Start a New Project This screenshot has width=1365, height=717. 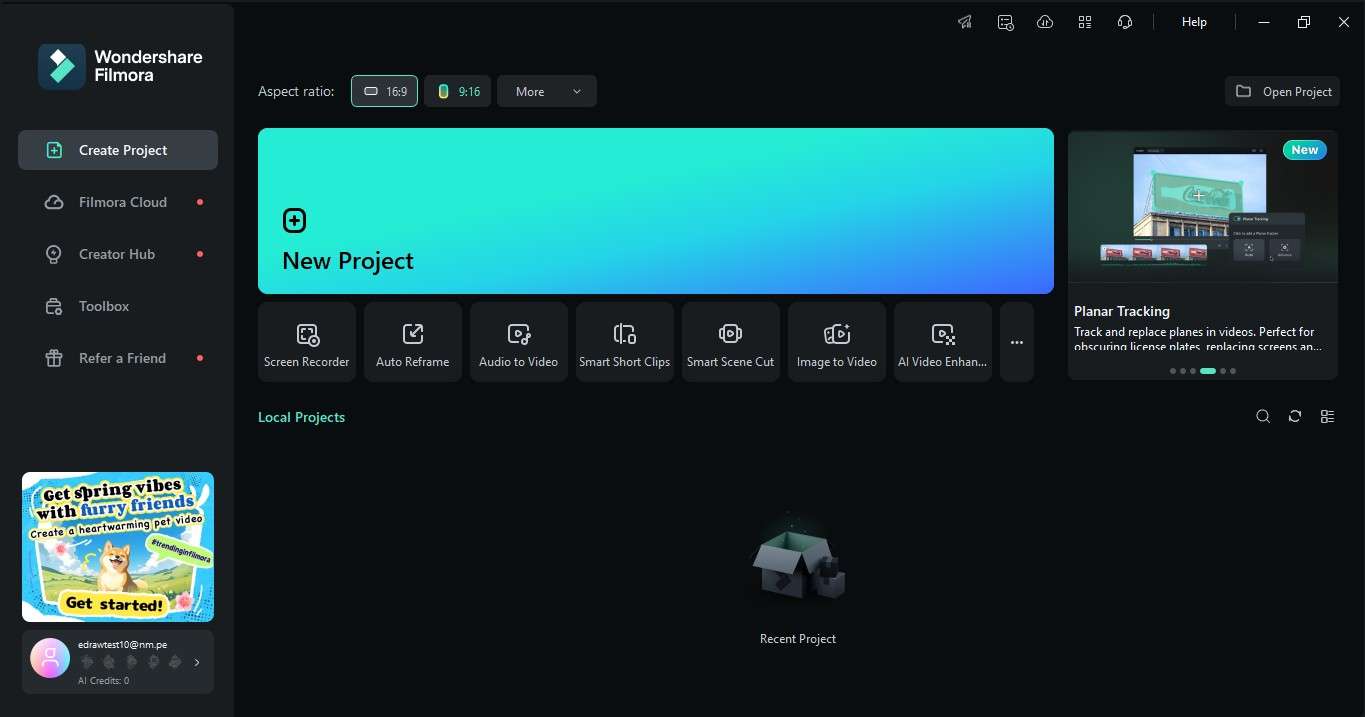point(656,211)
